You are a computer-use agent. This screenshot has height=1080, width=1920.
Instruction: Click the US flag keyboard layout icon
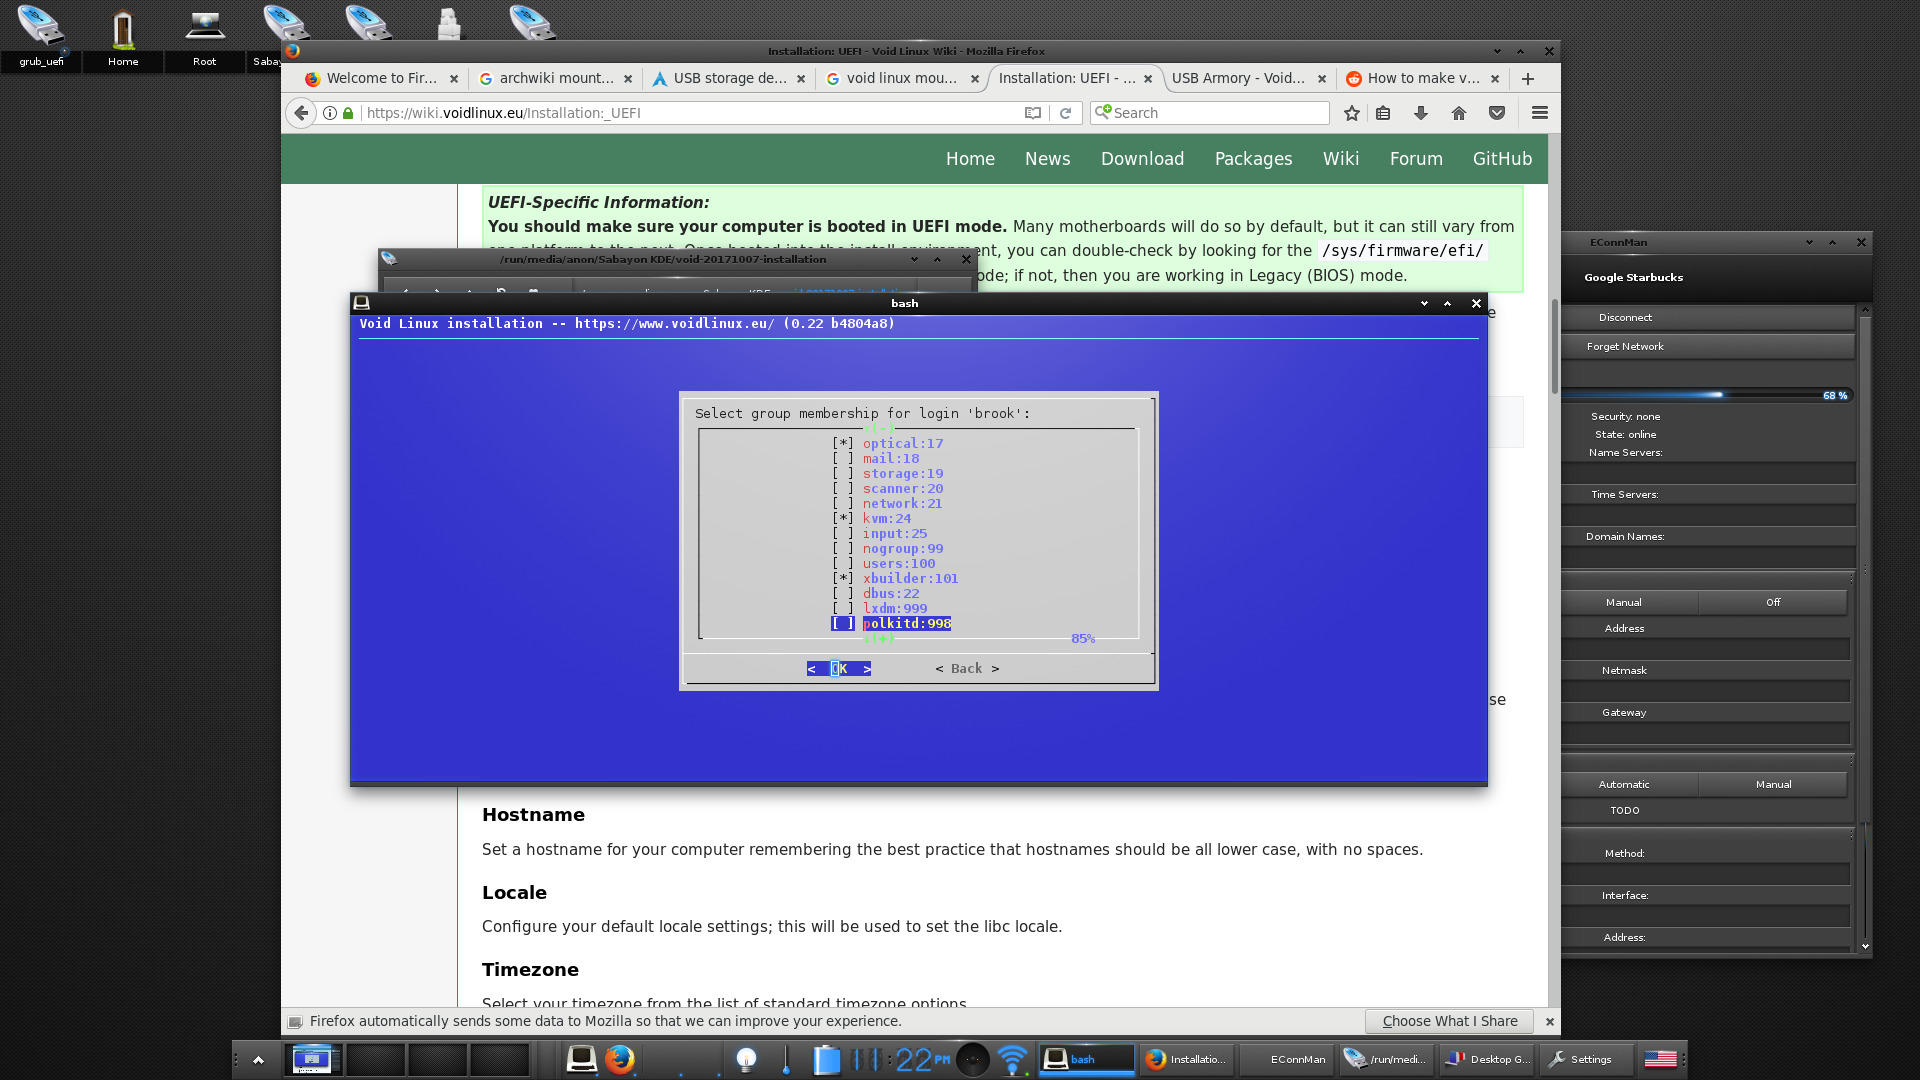1660,1059
